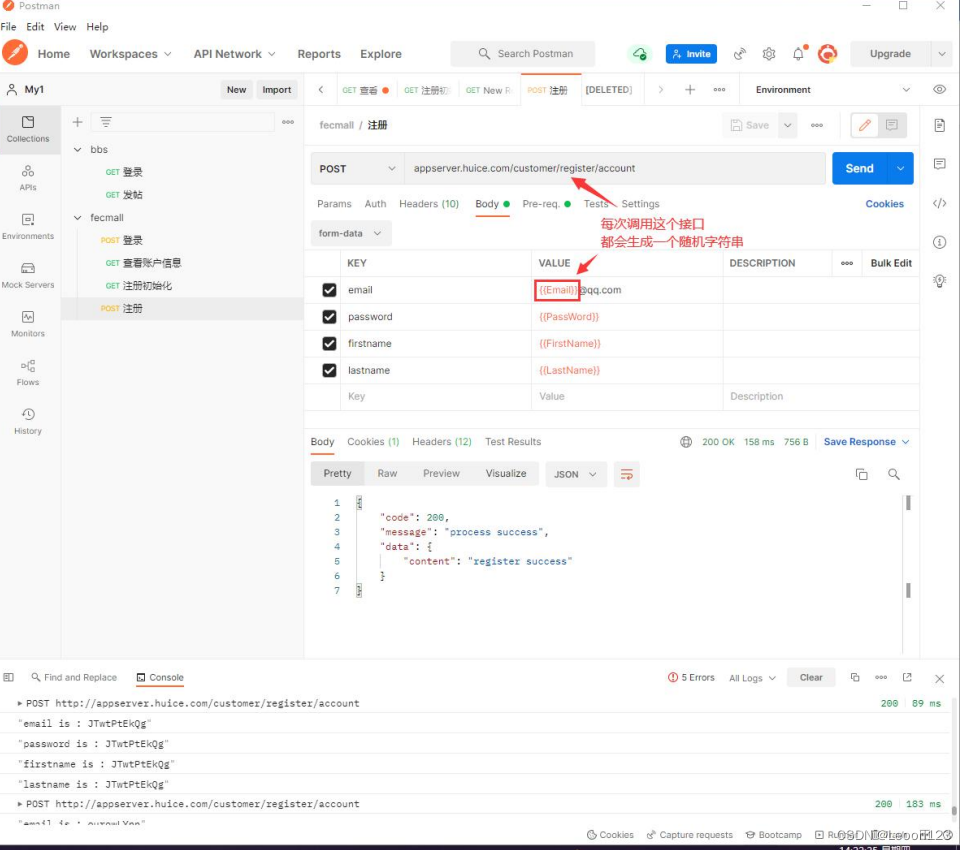966x850 pixels.
Task: Select the POST 注册 request in fecmall
Action: 182,309
